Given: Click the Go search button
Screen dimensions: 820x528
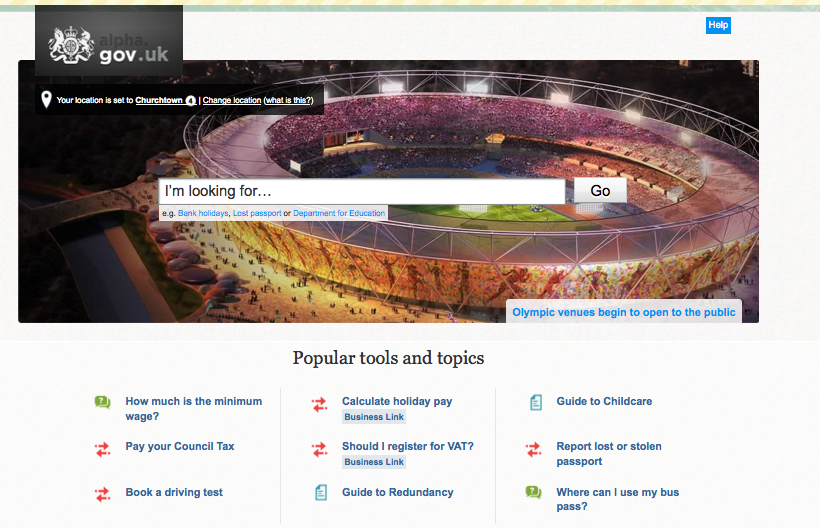Looking at the screenshot, I should tap(600, 191).
